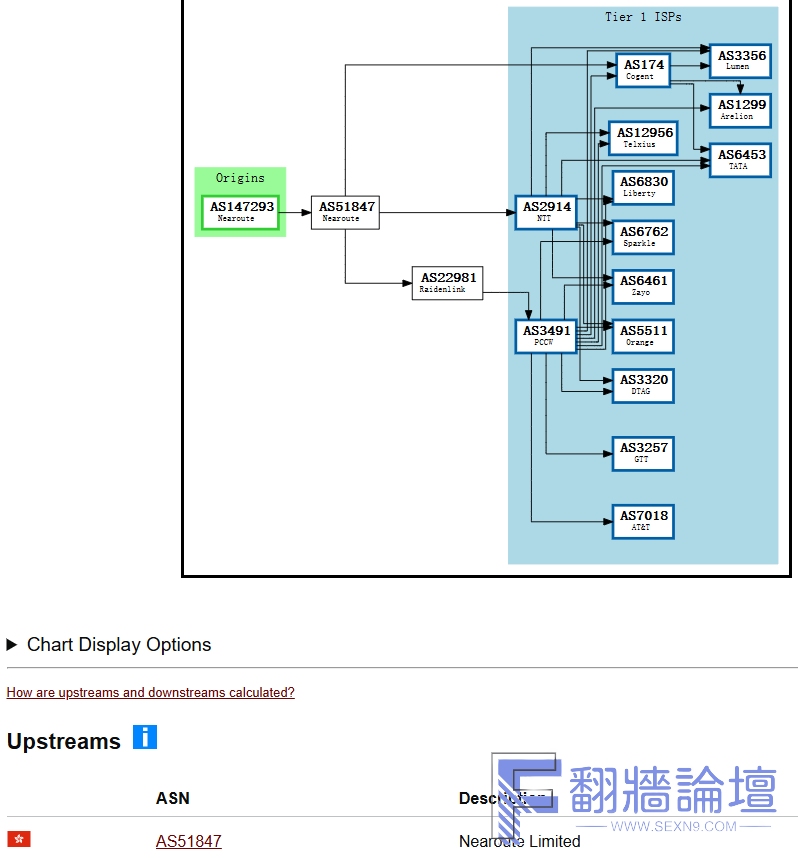Screen dimensions: 798x858
Task: Expand Chart Display Options
Action: click(x=109, y=645)
